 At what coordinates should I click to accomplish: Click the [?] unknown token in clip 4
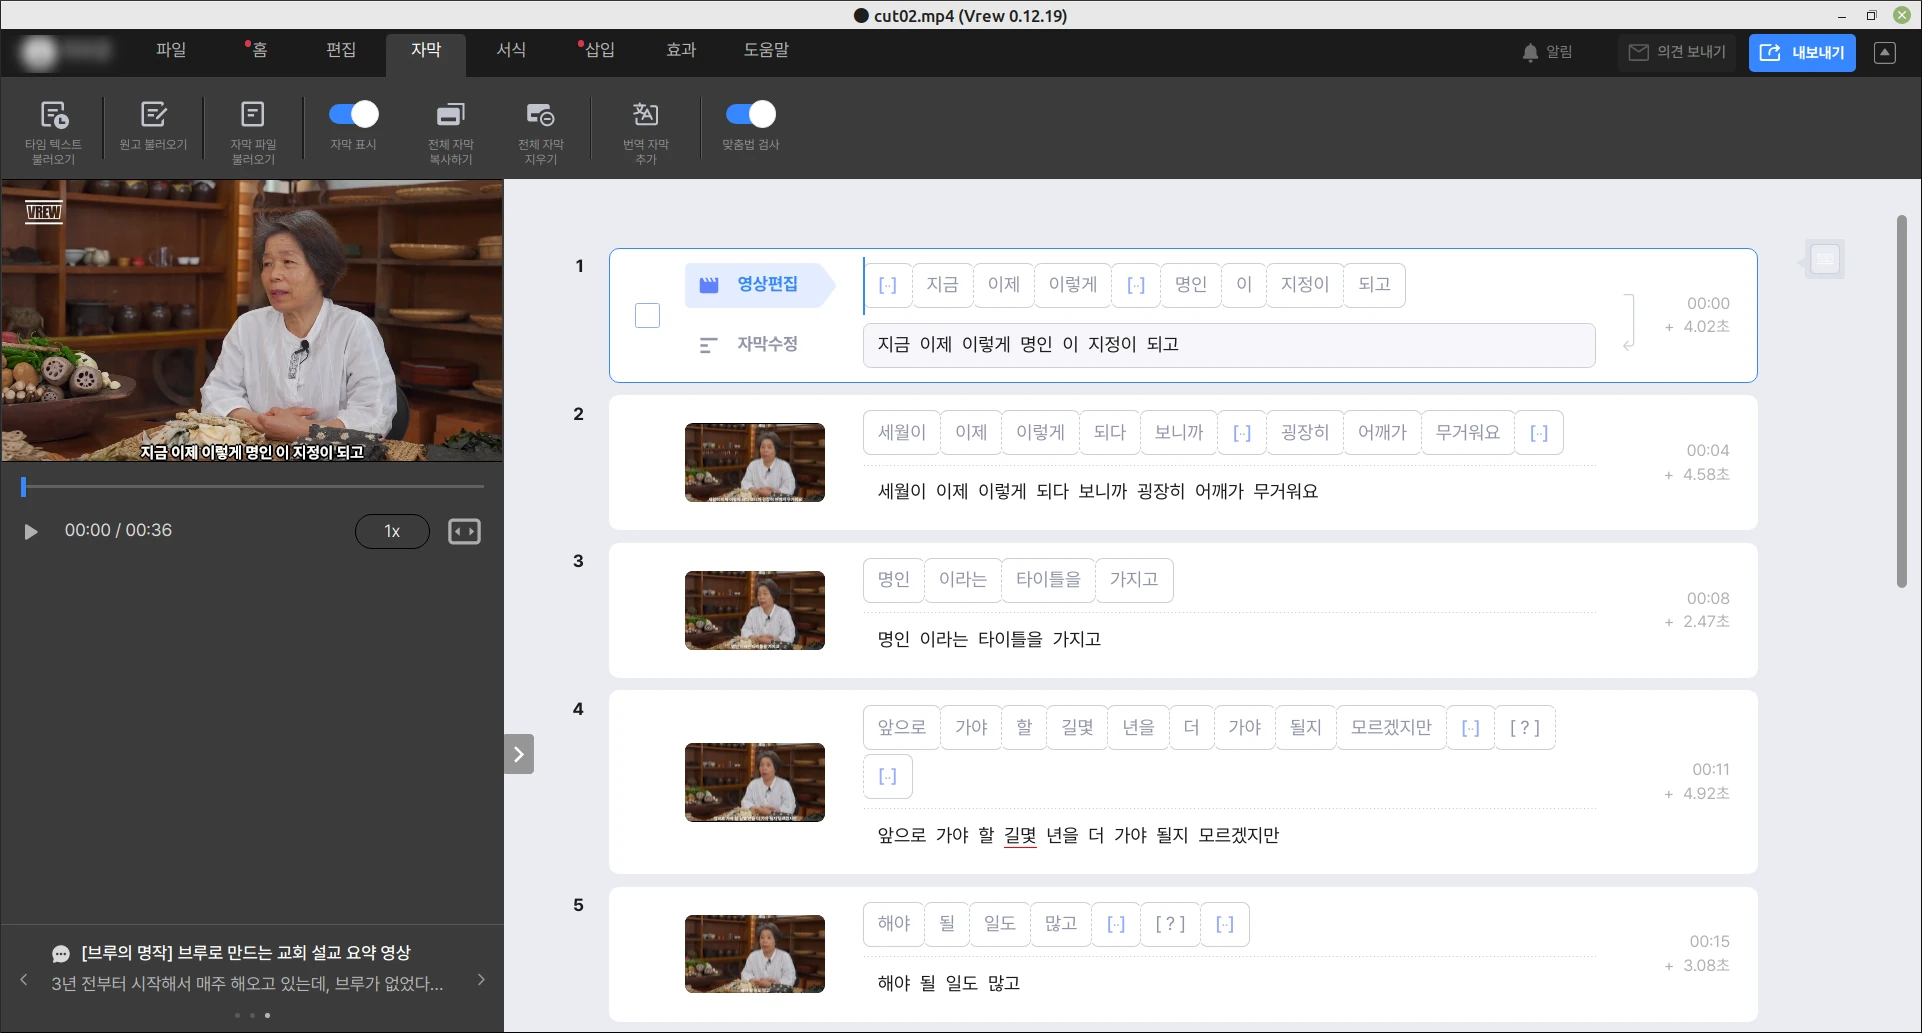1525,728
